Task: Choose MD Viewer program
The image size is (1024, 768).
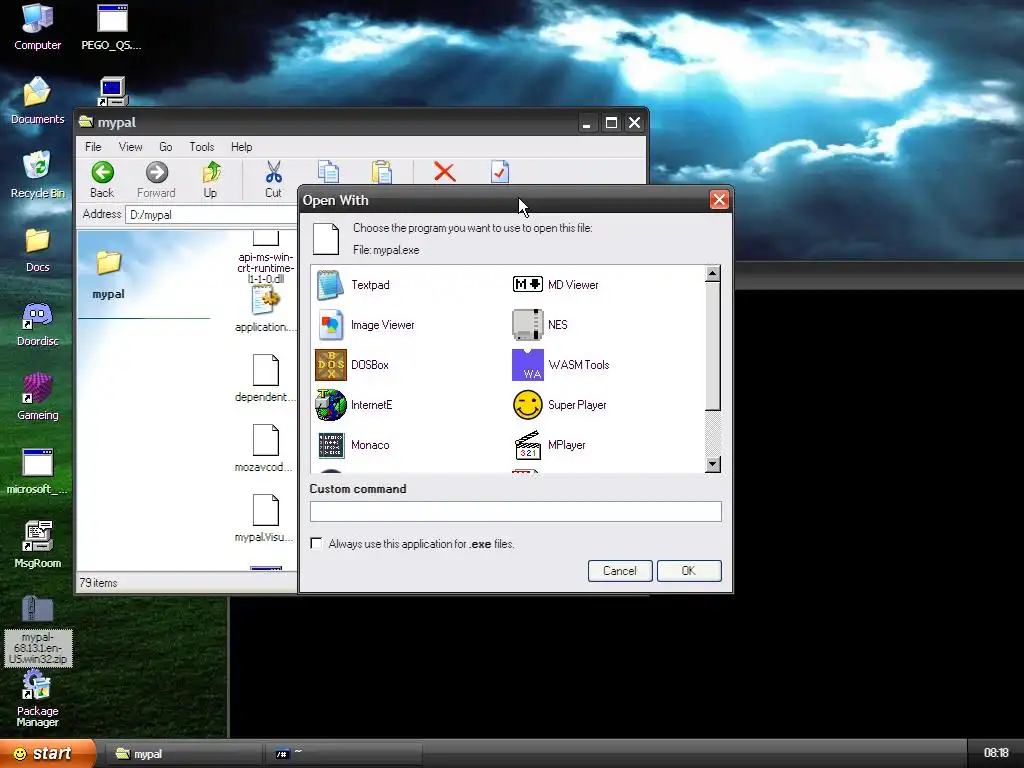Action: pos(555,285)
